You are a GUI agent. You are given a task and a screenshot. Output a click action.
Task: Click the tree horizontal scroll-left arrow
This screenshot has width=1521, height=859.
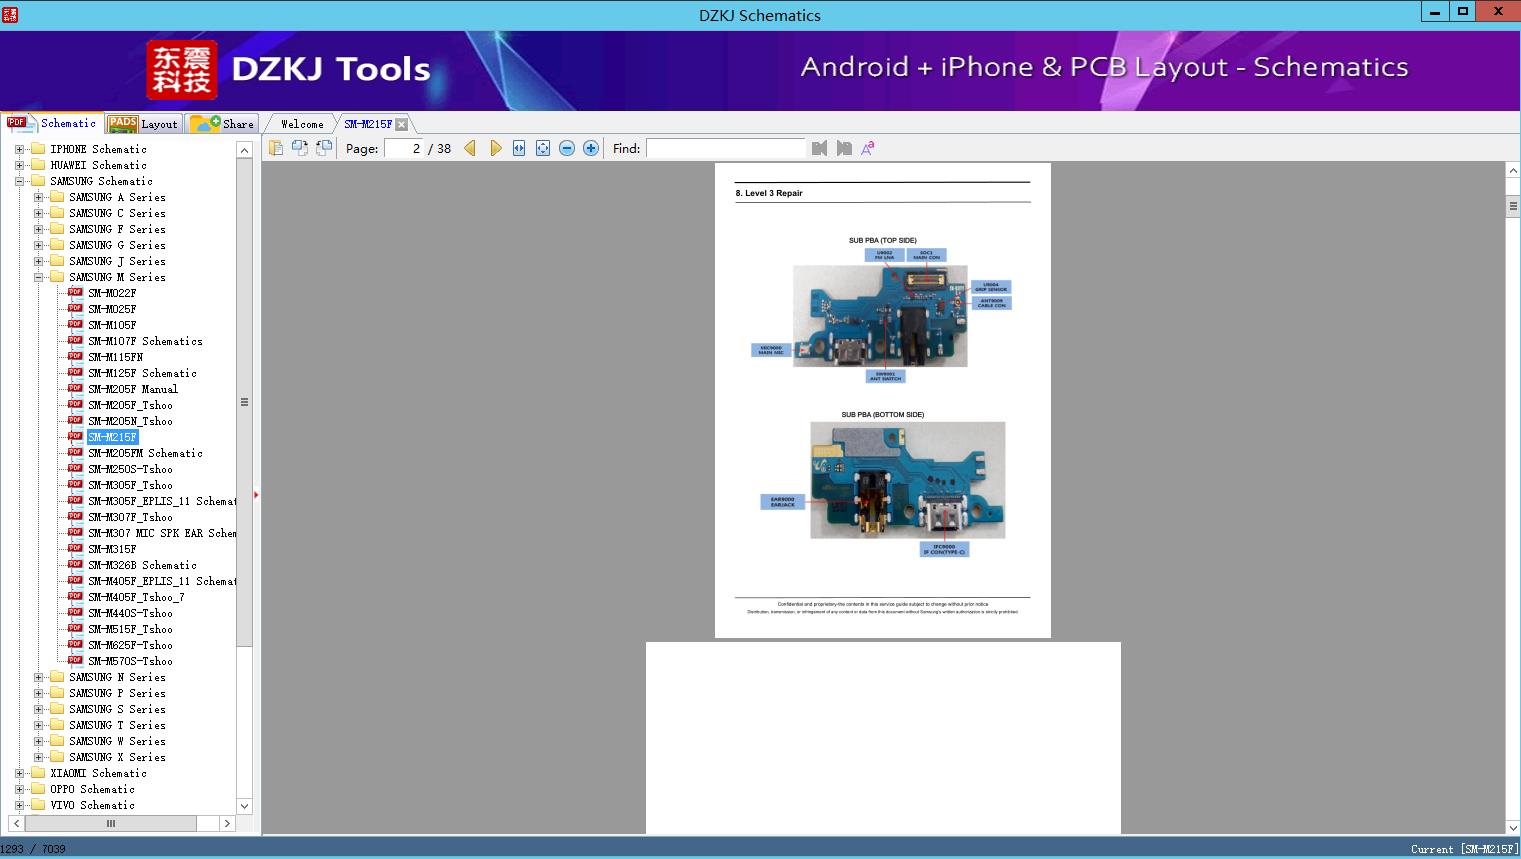(x=14, y=824)
